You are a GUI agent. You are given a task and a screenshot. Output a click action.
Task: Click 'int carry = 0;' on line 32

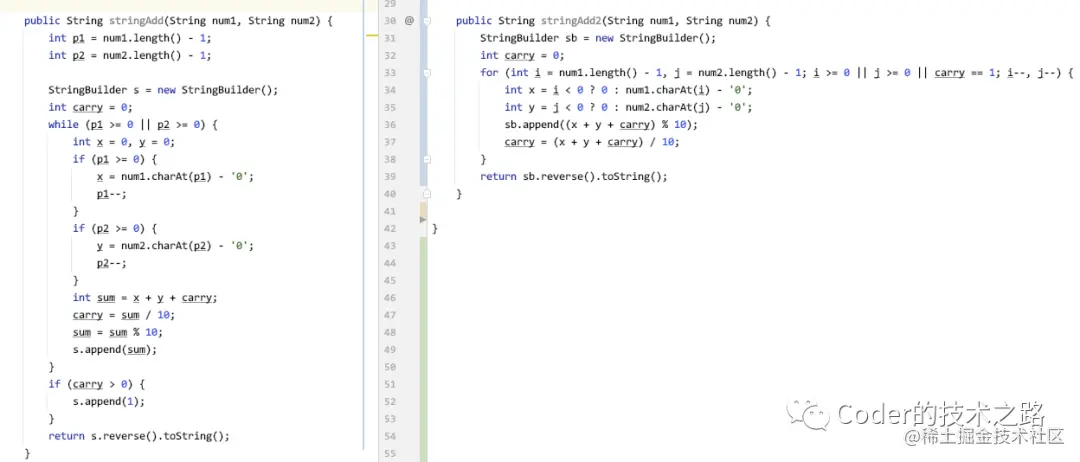coord(522,55)
